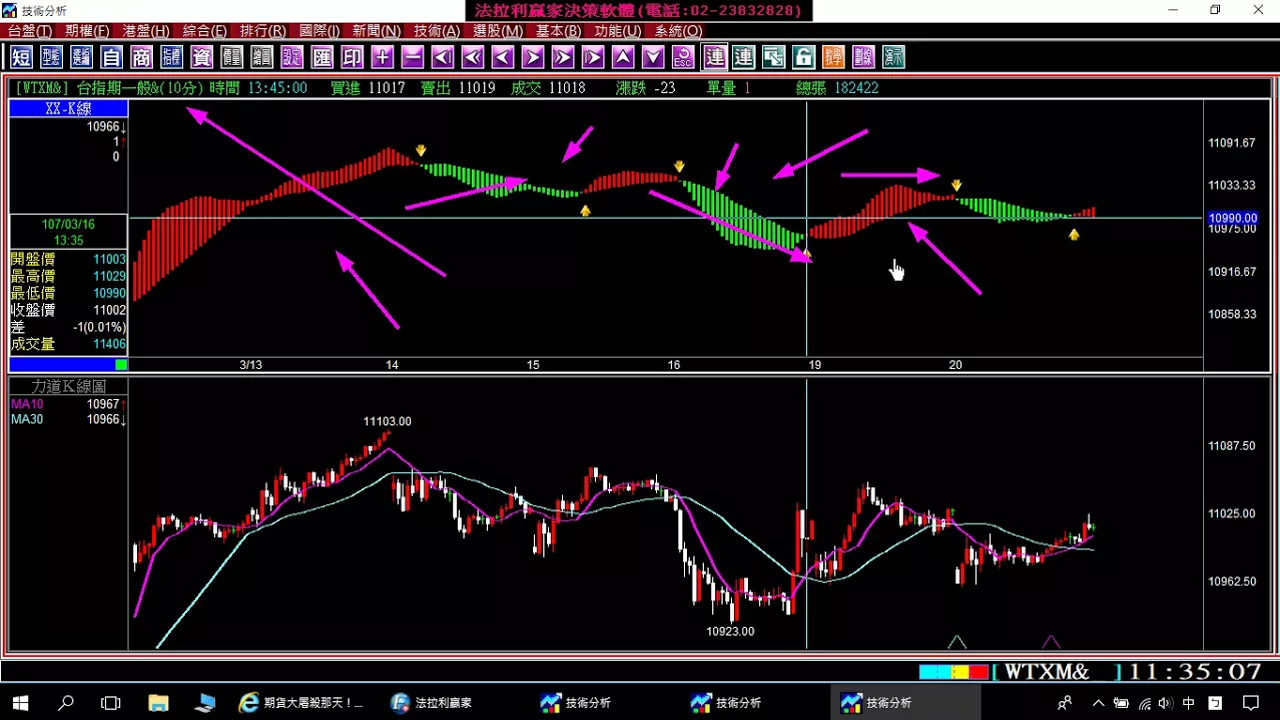Click the up arrow toolbar icon
This screenshot has height=720, width=1280.
click(623, 57)
